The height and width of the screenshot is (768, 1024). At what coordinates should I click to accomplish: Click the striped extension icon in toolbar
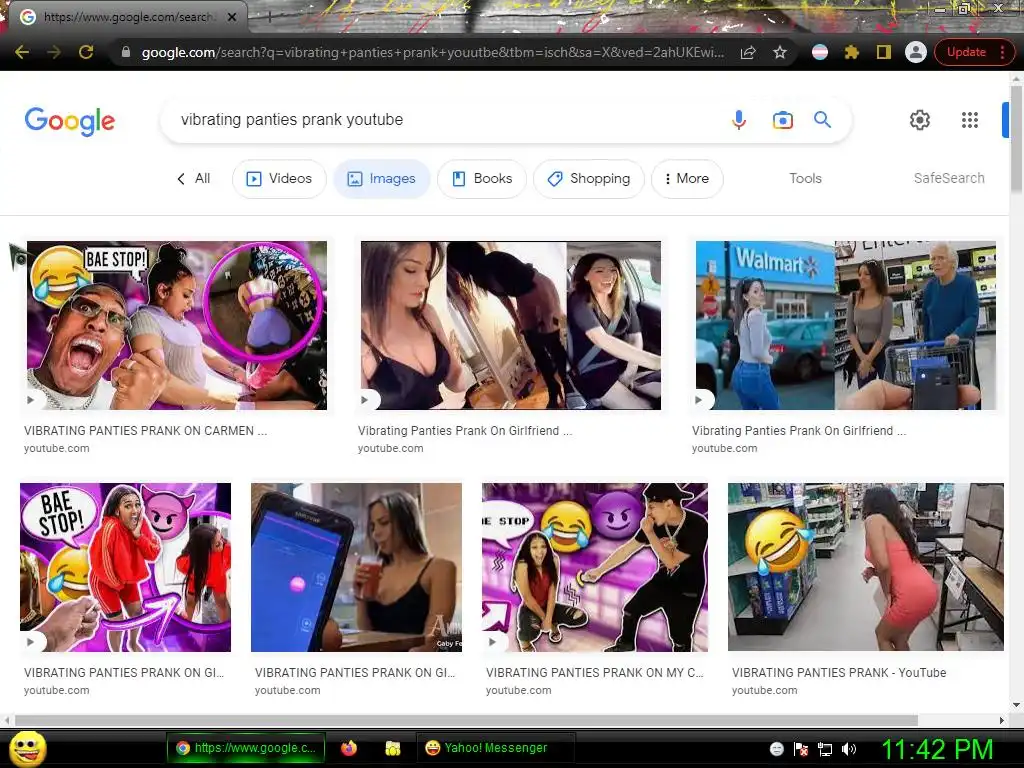(x=820, y=52)
